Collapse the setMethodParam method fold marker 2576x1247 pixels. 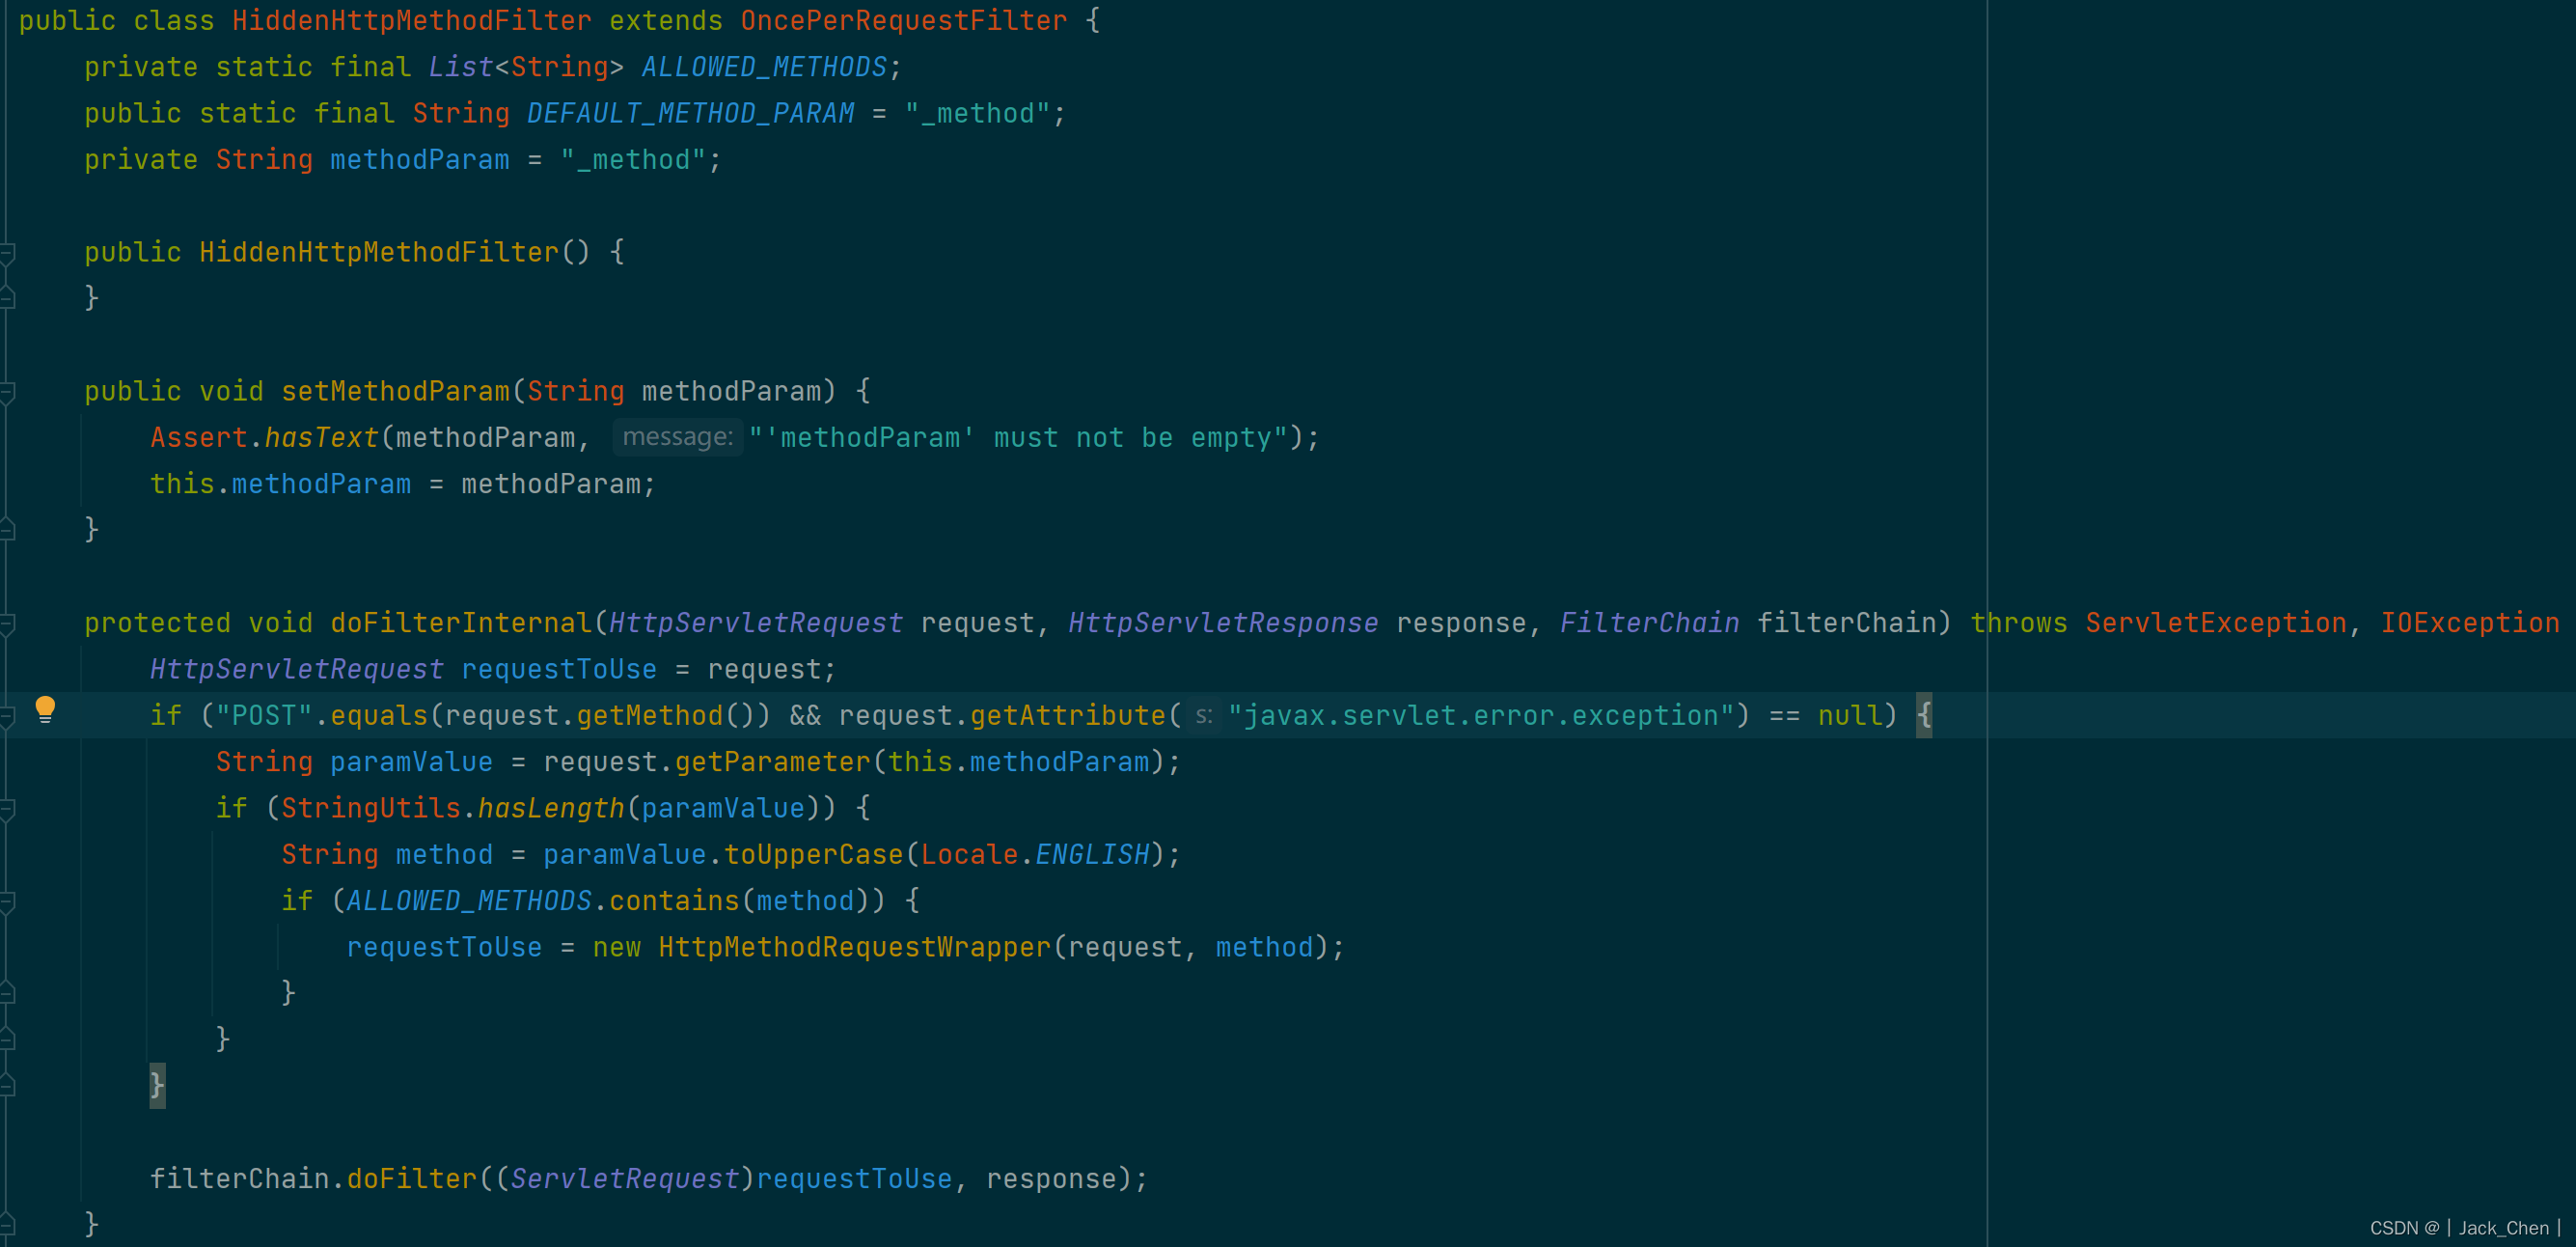(7, 392)
